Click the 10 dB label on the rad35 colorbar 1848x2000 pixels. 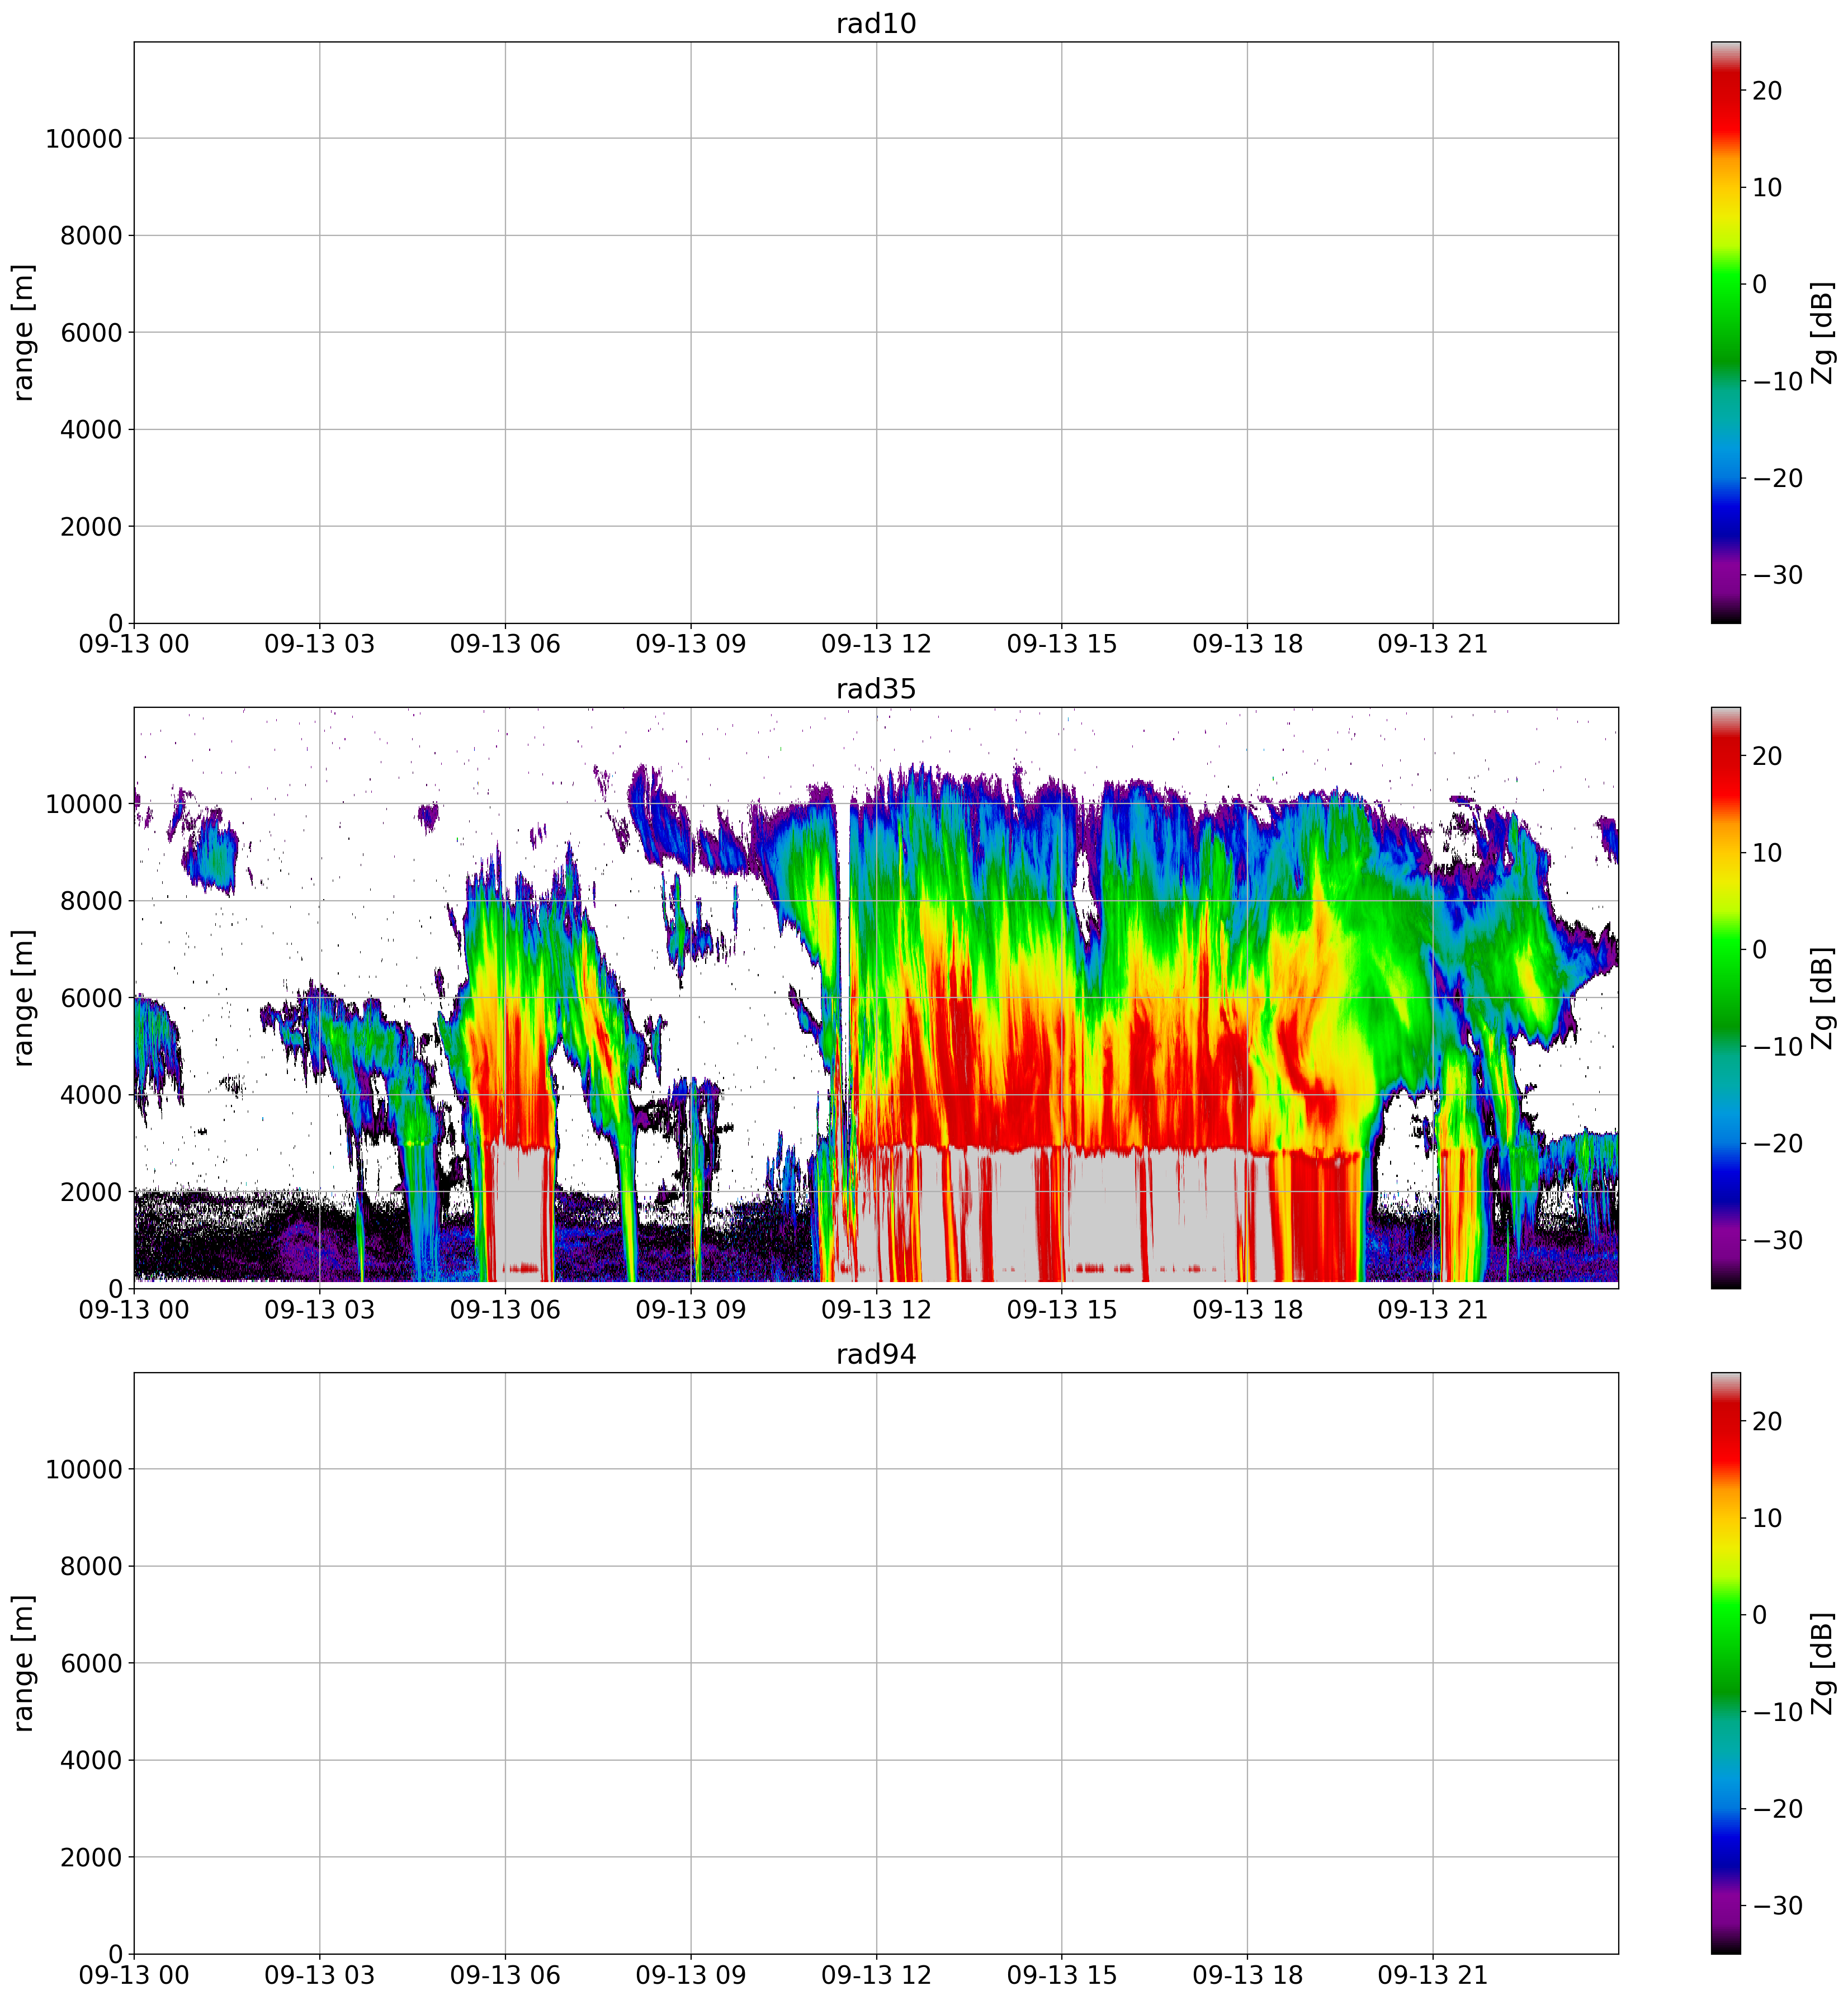click(x=1767, y=853)
